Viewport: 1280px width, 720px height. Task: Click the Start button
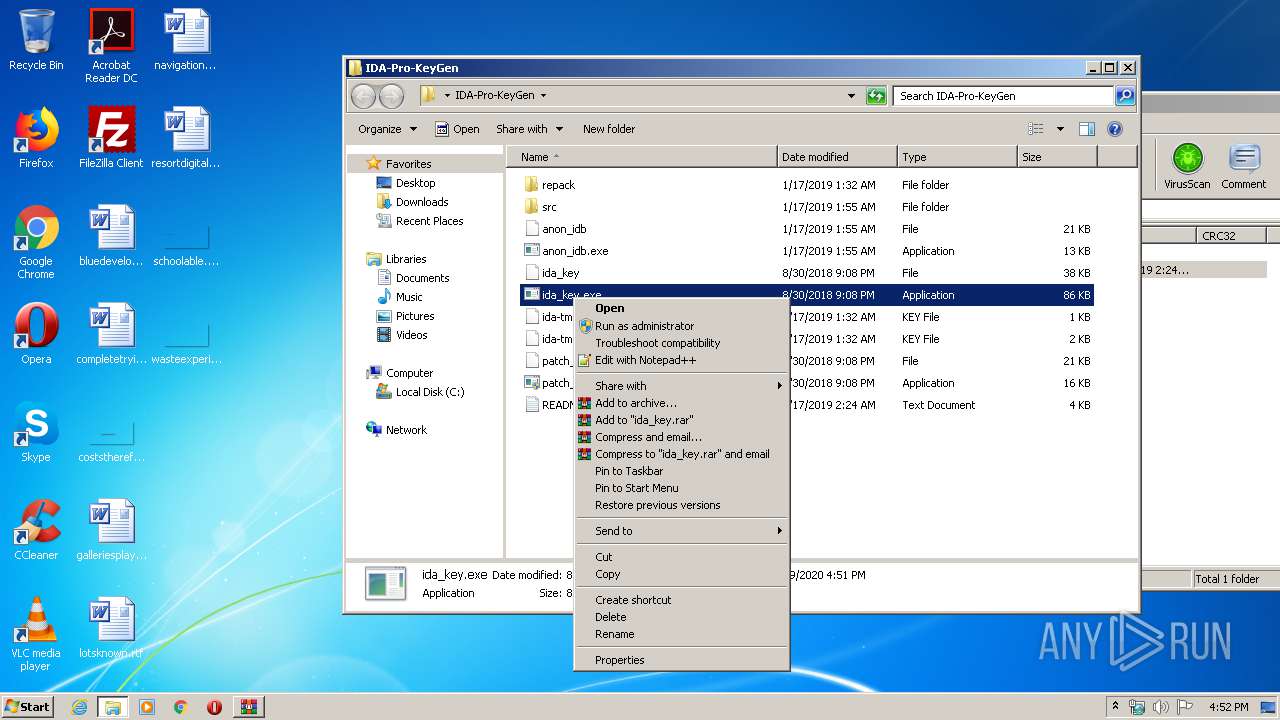(x=28, y=707)
